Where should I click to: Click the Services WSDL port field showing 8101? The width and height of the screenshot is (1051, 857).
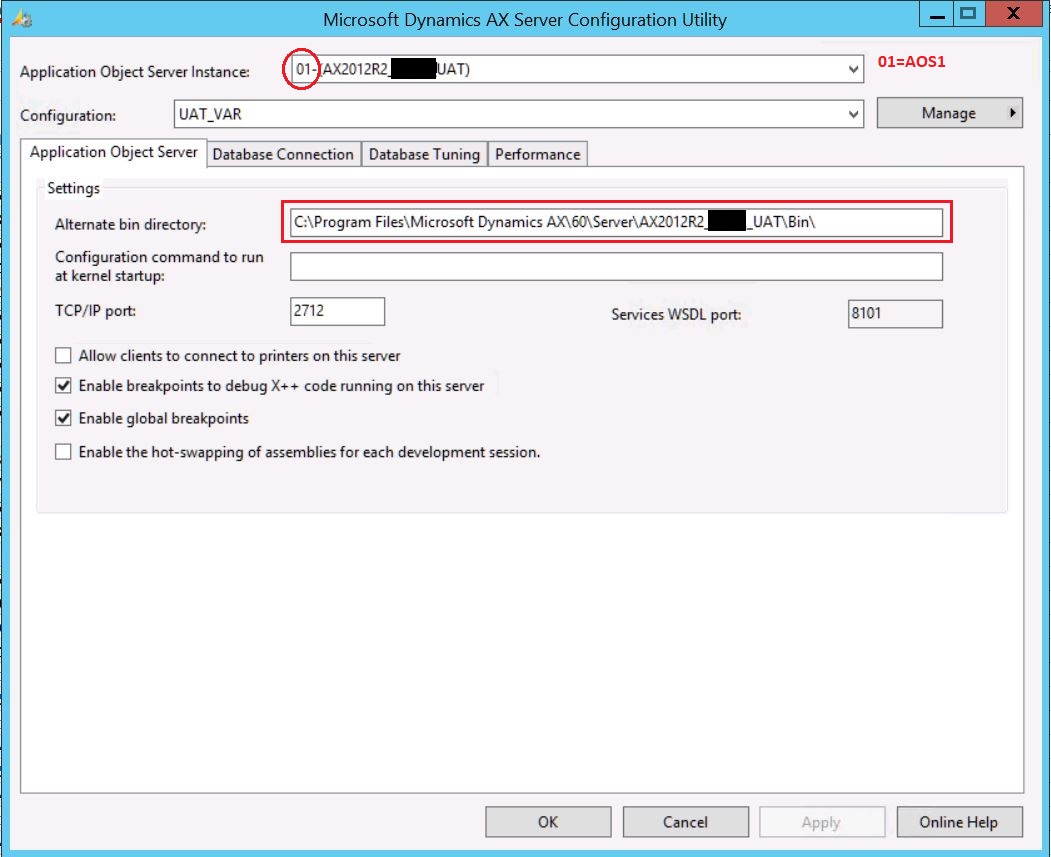tap(893, 314)
